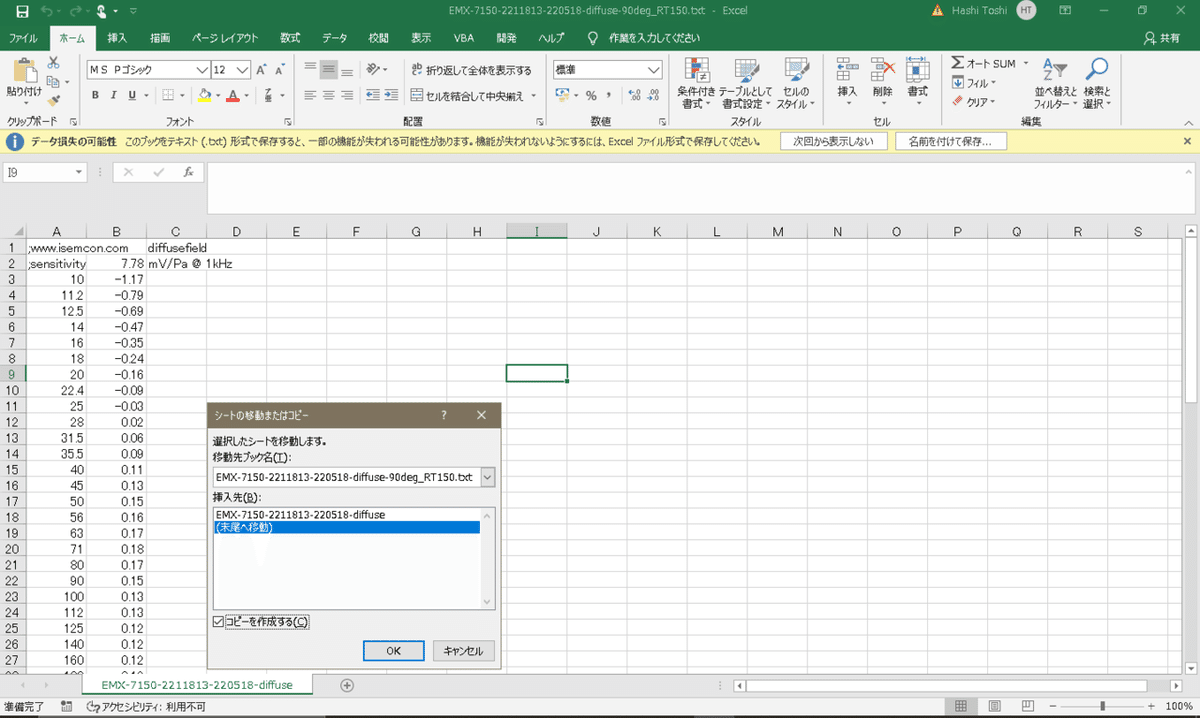The height and width of the screenshot is (718, 1200).
Task: Click the Increase indent icon
Action: (390, 95)
